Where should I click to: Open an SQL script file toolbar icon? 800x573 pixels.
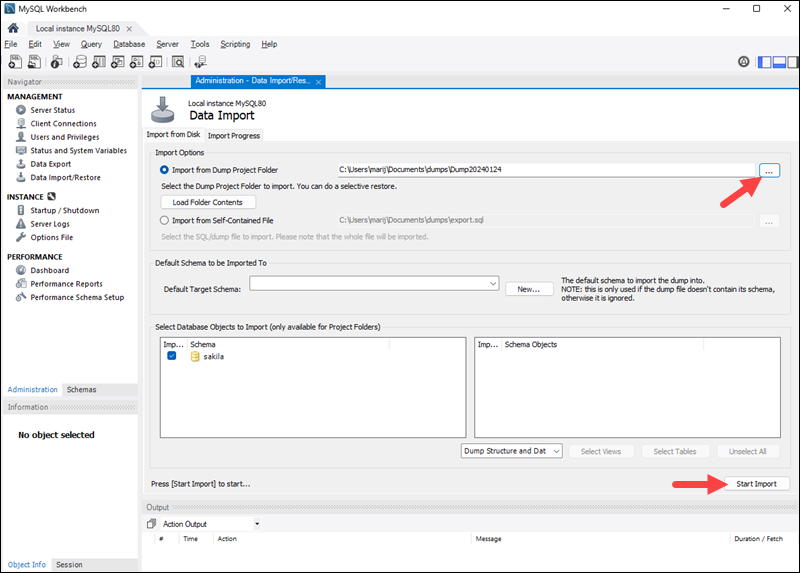click(34, 62)
